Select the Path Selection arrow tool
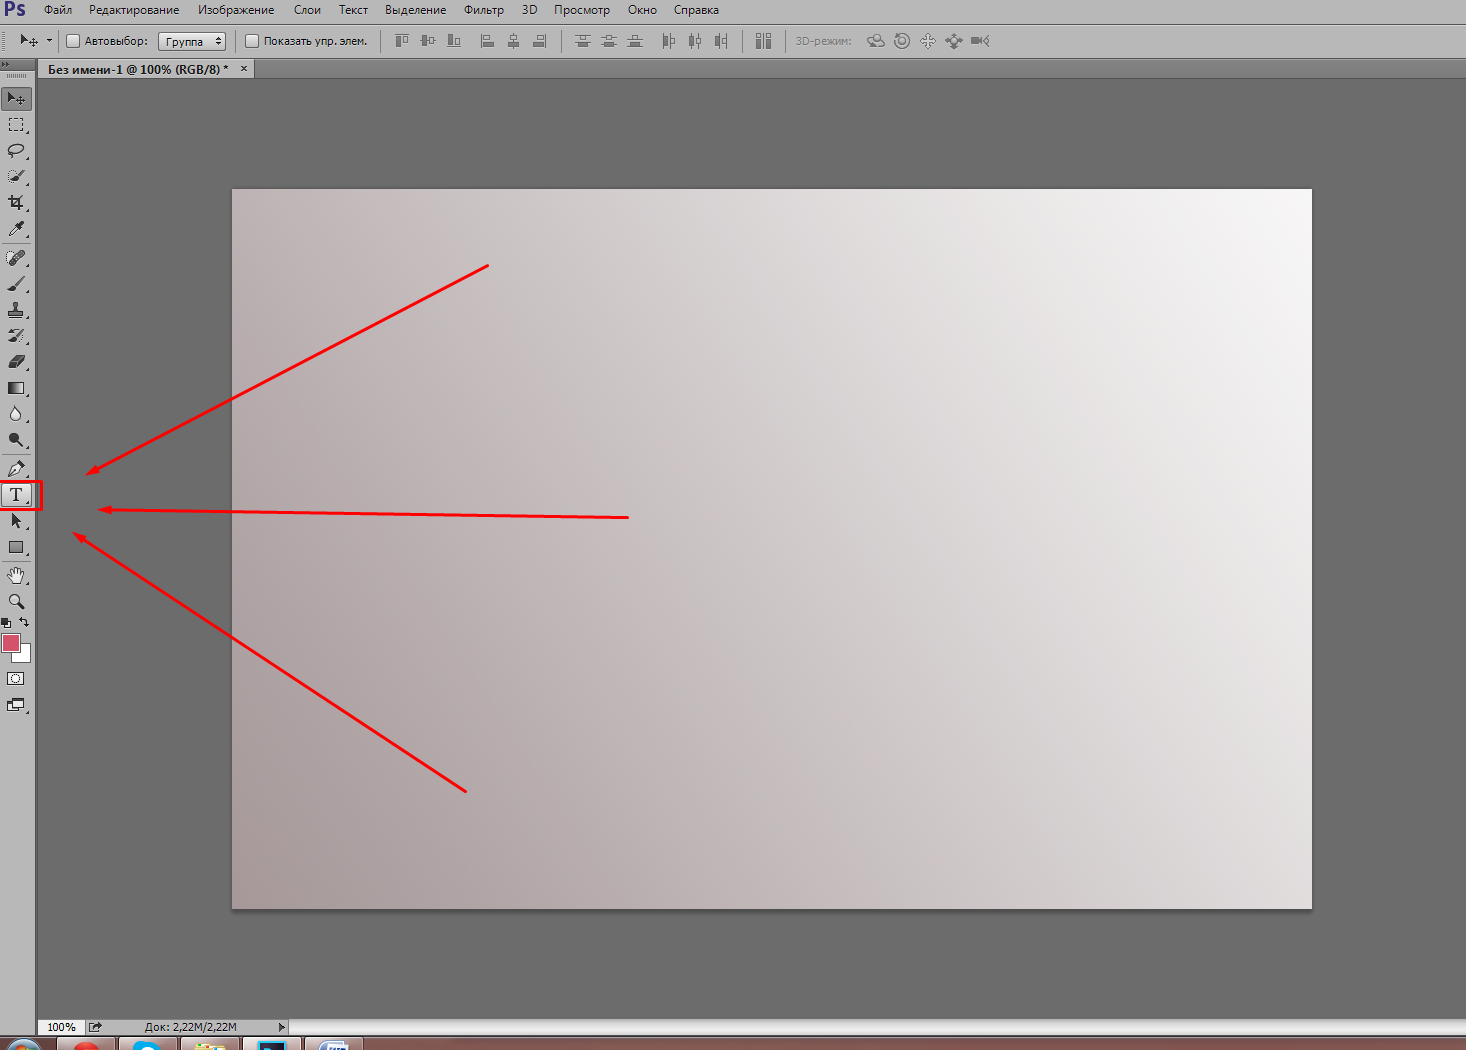Screen dimensions: 1466x1050 point(17,521)
